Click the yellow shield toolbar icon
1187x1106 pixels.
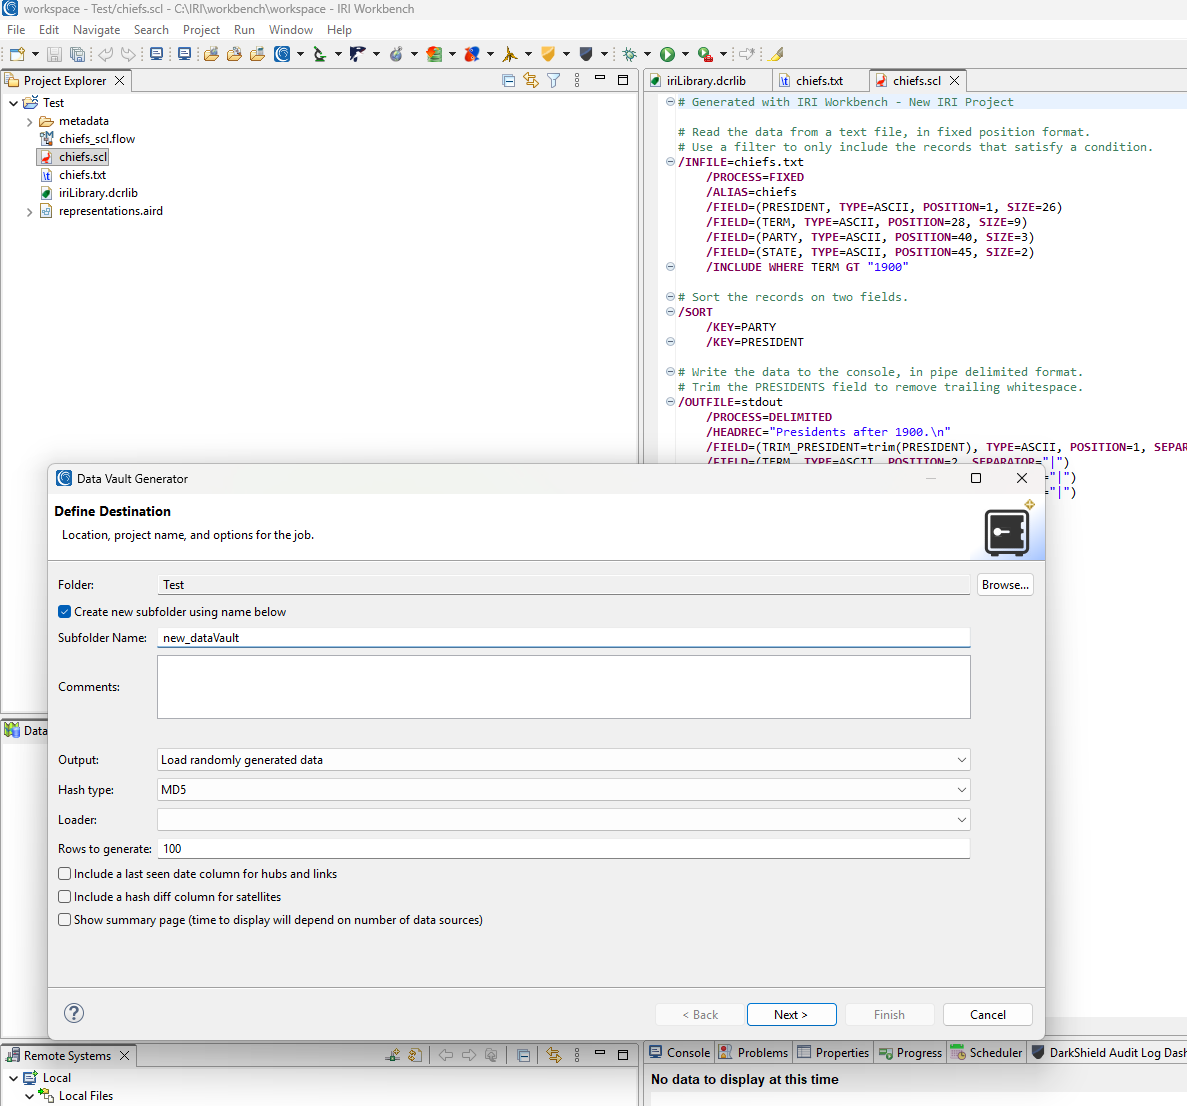point(548,54)
